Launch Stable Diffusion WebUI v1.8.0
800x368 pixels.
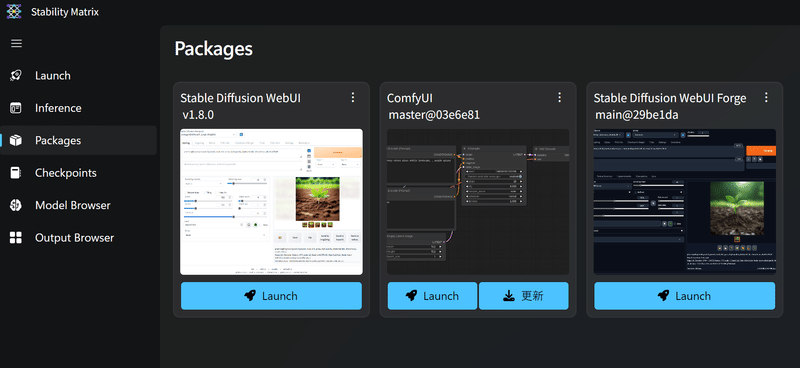point(271,296)
